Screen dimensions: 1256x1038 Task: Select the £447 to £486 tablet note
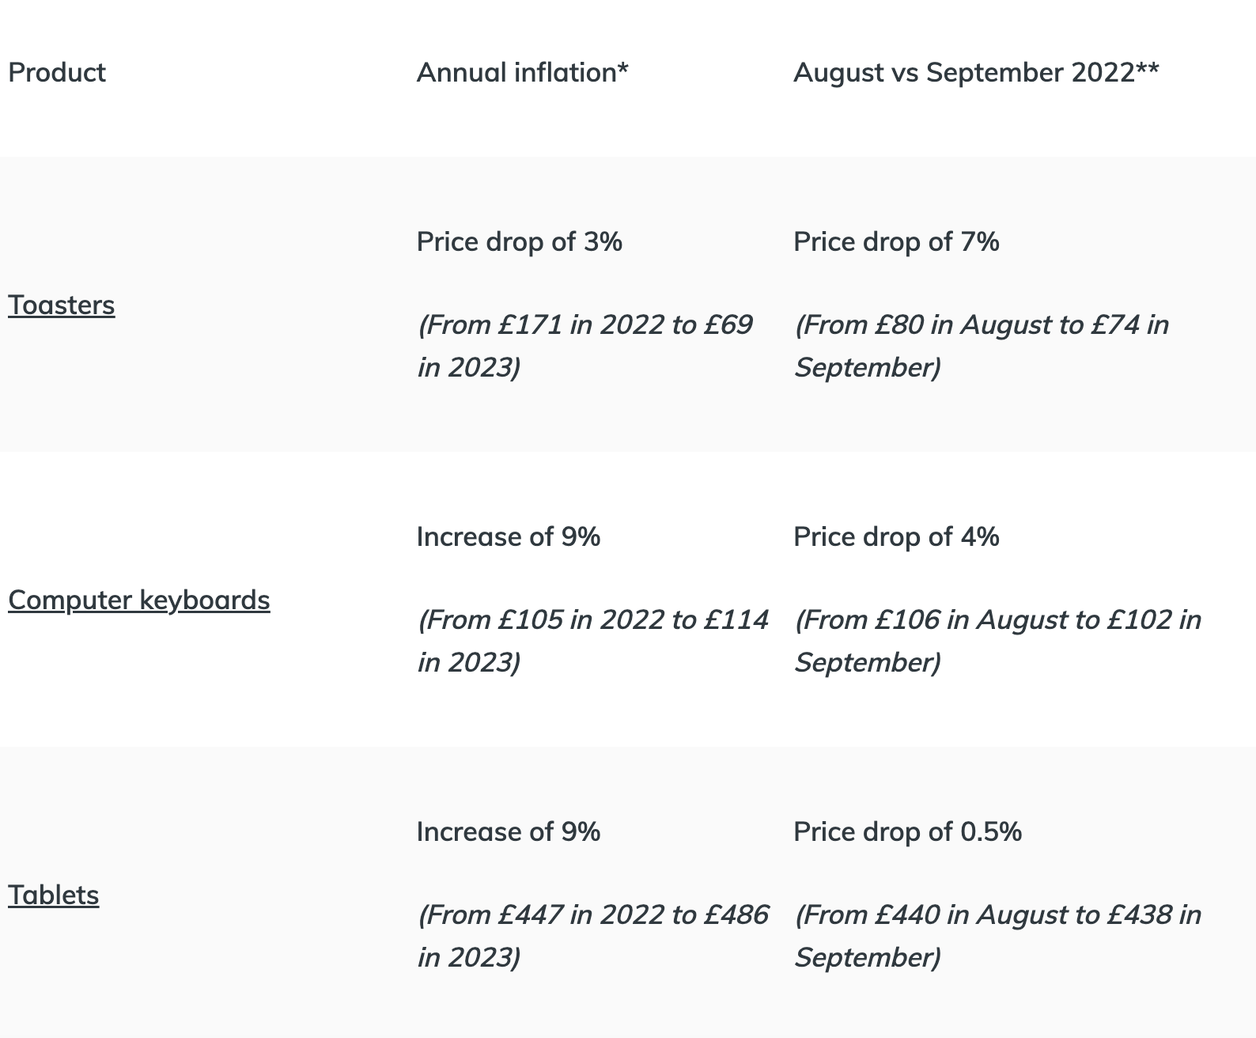(592, 935)
